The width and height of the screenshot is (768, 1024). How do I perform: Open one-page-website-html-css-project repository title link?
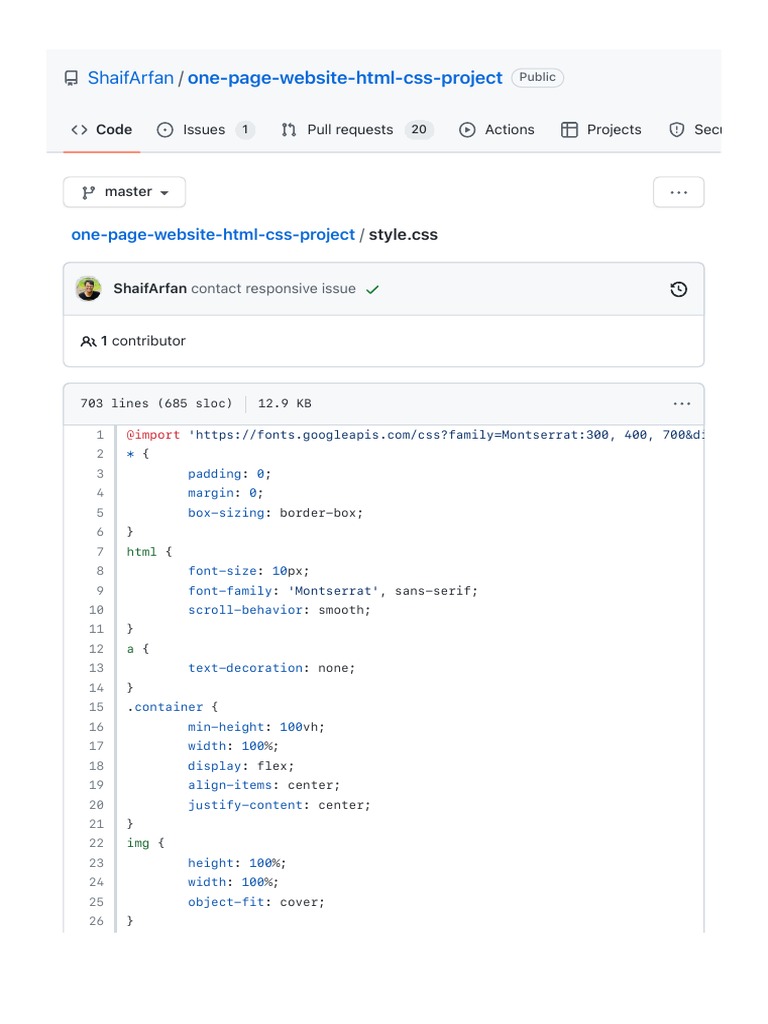coord(345,78)
